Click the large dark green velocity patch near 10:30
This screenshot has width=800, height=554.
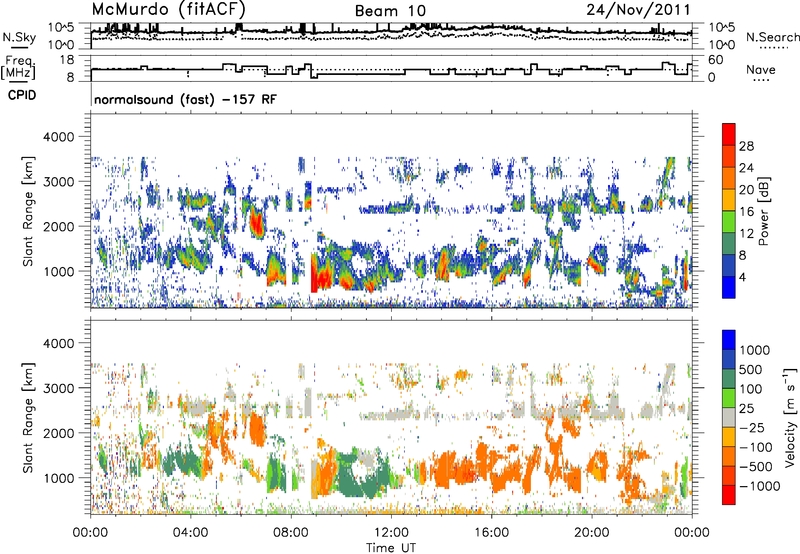(360, 475)
